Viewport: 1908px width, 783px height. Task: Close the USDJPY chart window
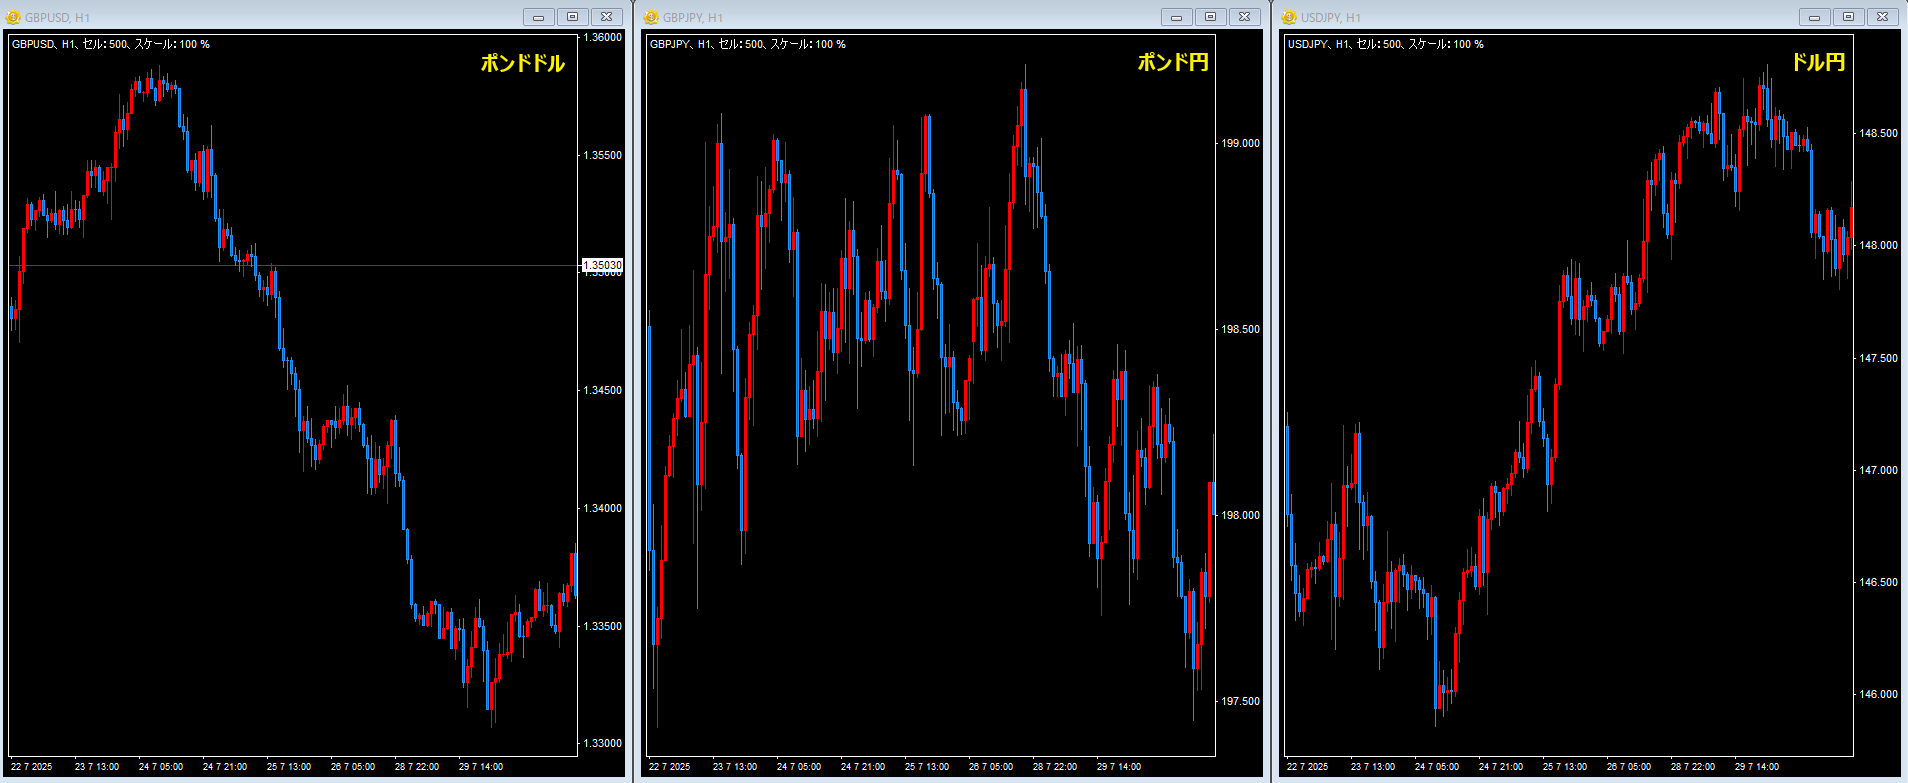(1882, 17)
